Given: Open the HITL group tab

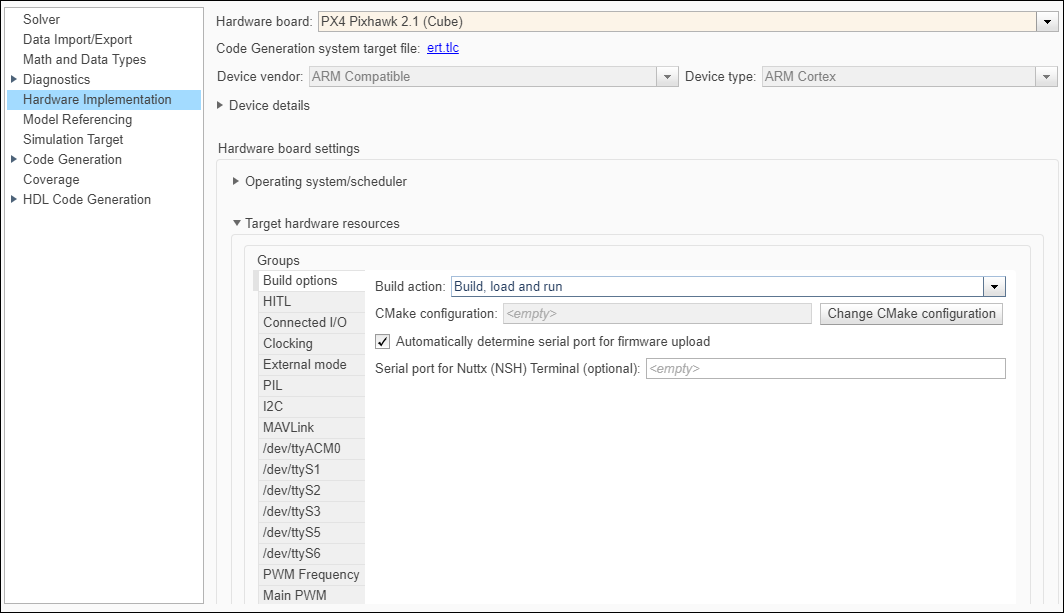Looking at the screenshot, I should click(277, 301).
